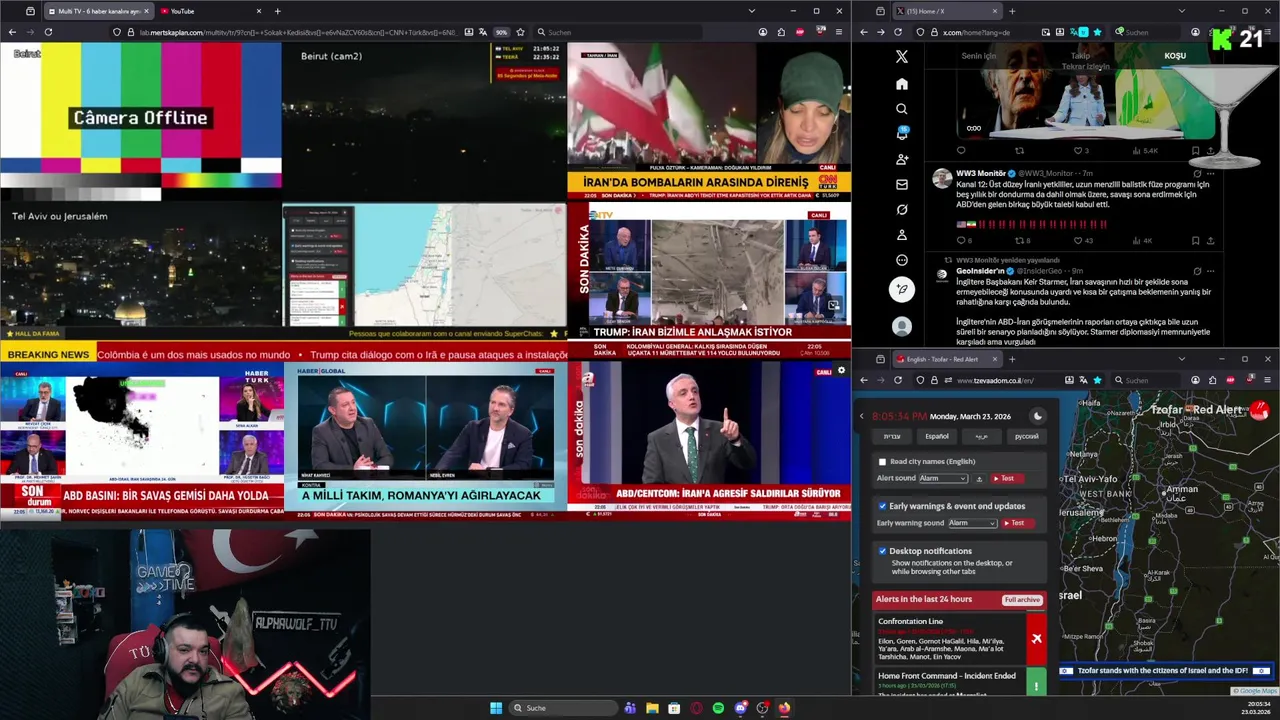Open more options on GeoInsider post
The height and width of the screenshot is (720, 1280).
(1211, 271)
